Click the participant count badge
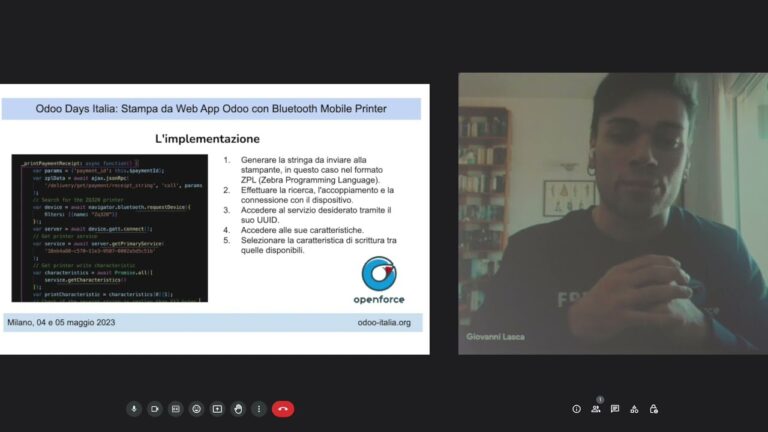 pyautogui.click(x=600, y=400)
